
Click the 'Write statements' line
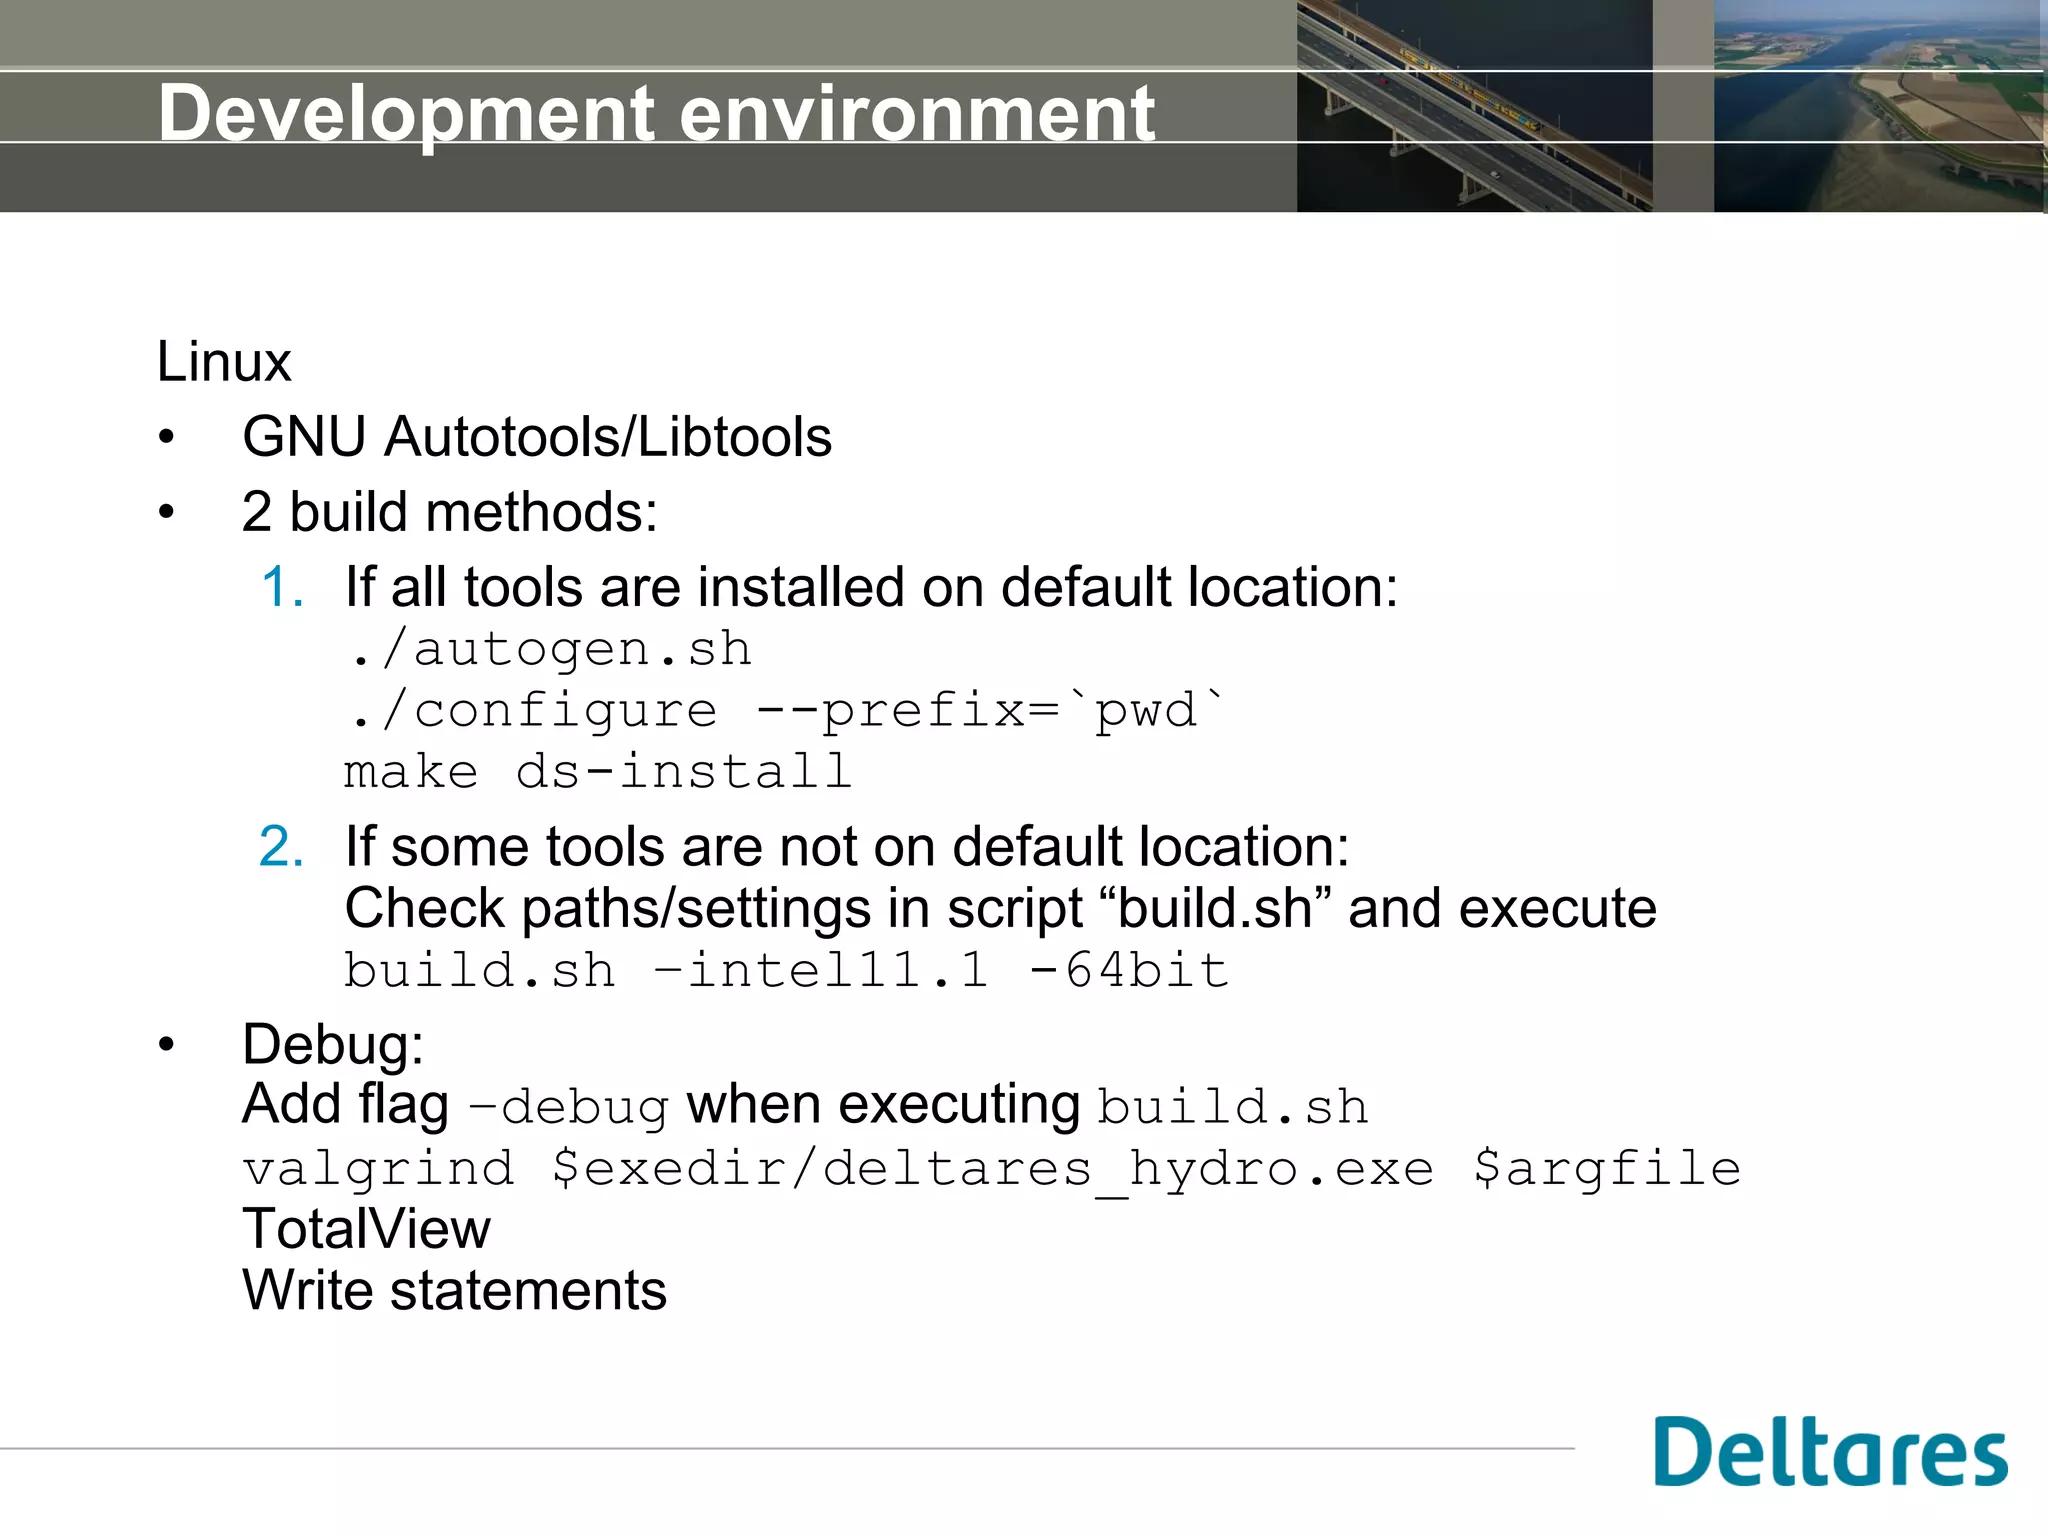click(x=454, y=1291)
